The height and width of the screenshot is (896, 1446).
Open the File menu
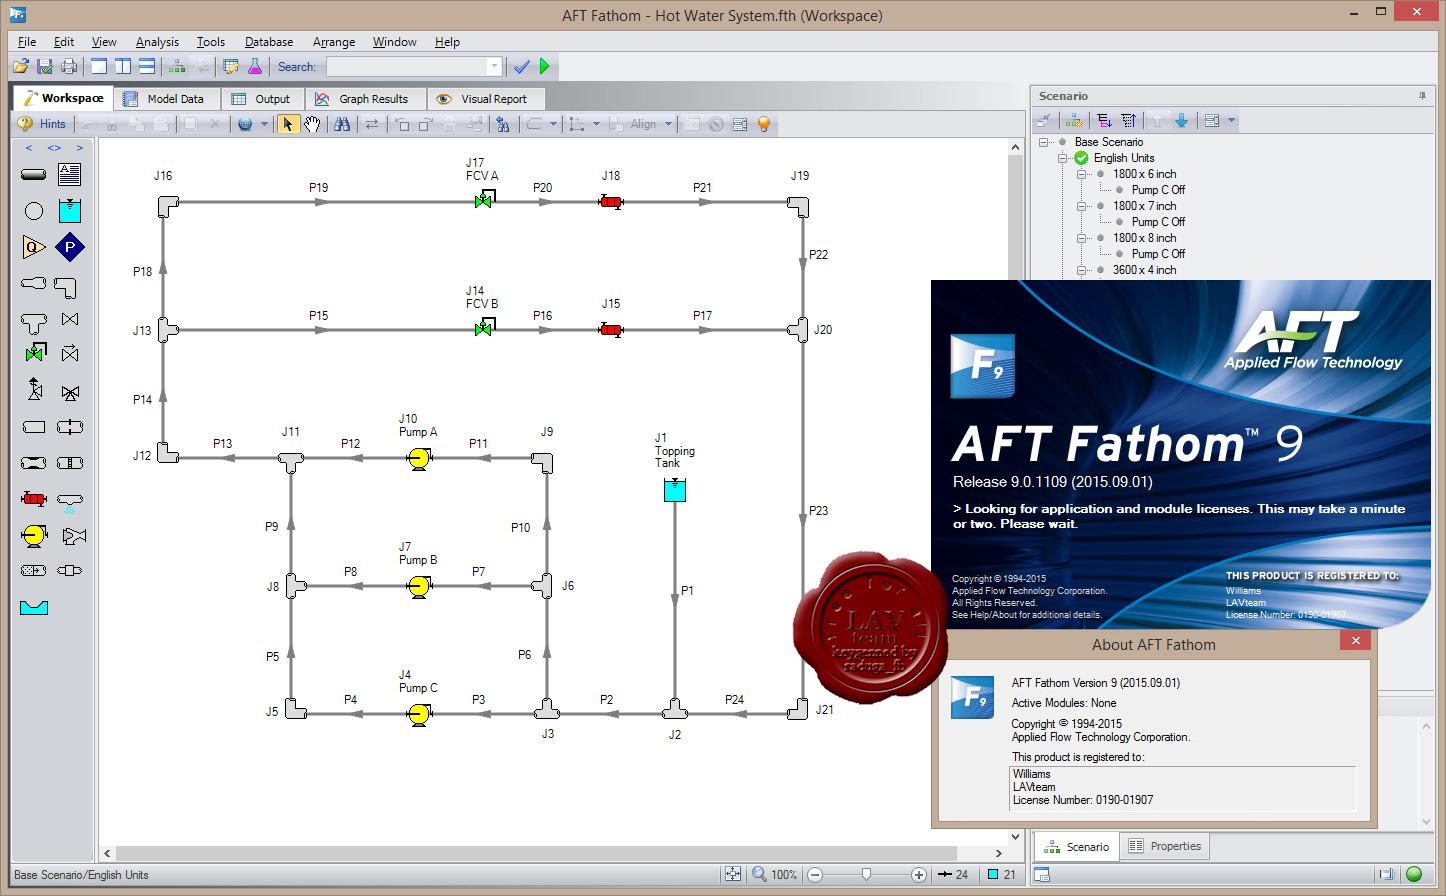pyautogui.click(x=27, y=42)
